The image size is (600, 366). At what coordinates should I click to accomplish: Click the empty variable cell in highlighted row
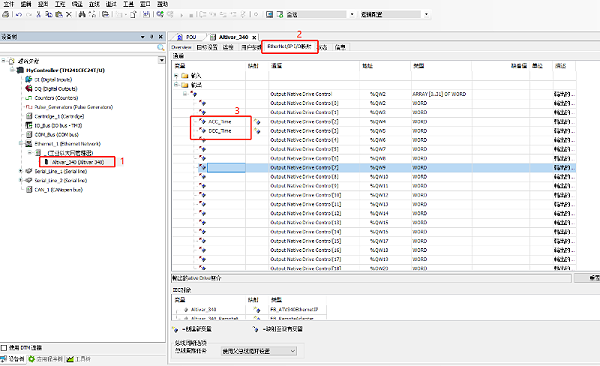[226, 168]
